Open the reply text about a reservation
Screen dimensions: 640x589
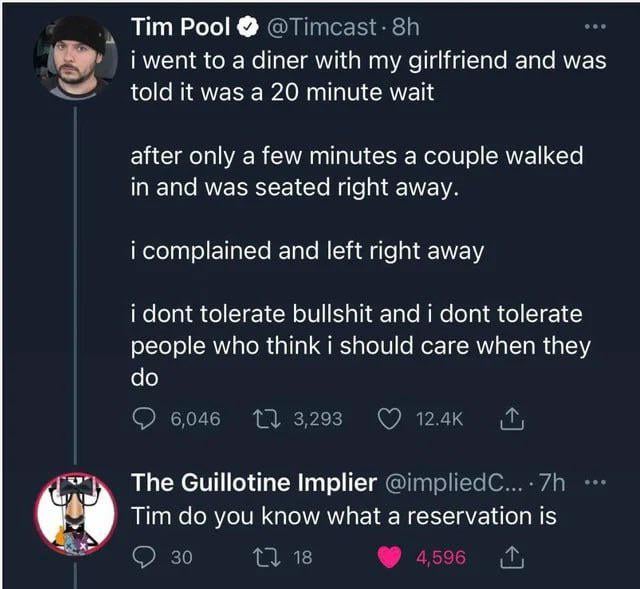click(x=345, y=517)
